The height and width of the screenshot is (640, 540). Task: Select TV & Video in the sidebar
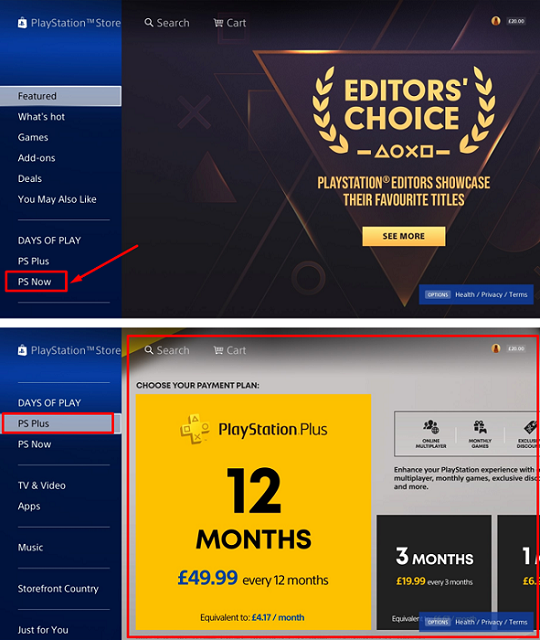(42, 485)
